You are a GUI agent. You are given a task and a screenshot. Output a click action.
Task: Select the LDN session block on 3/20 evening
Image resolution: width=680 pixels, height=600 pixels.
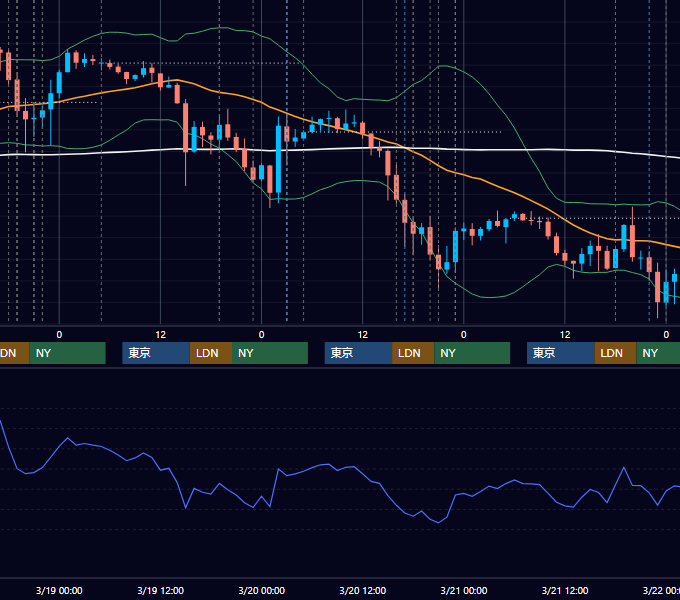pyautogui.click(x=413, y=353)
